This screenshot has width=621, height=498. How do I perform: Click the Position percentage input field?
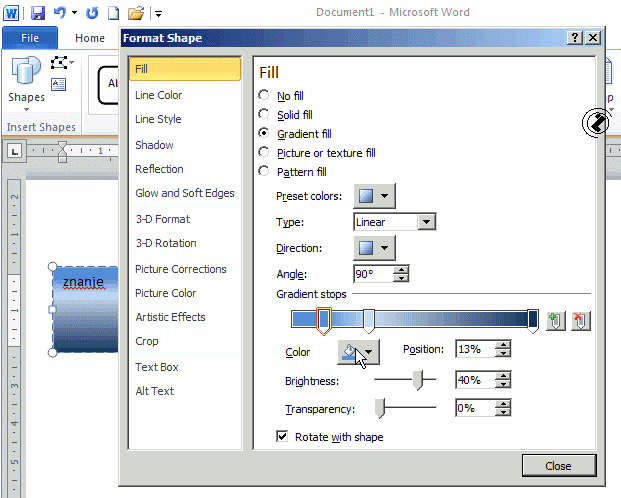[474, 350]
